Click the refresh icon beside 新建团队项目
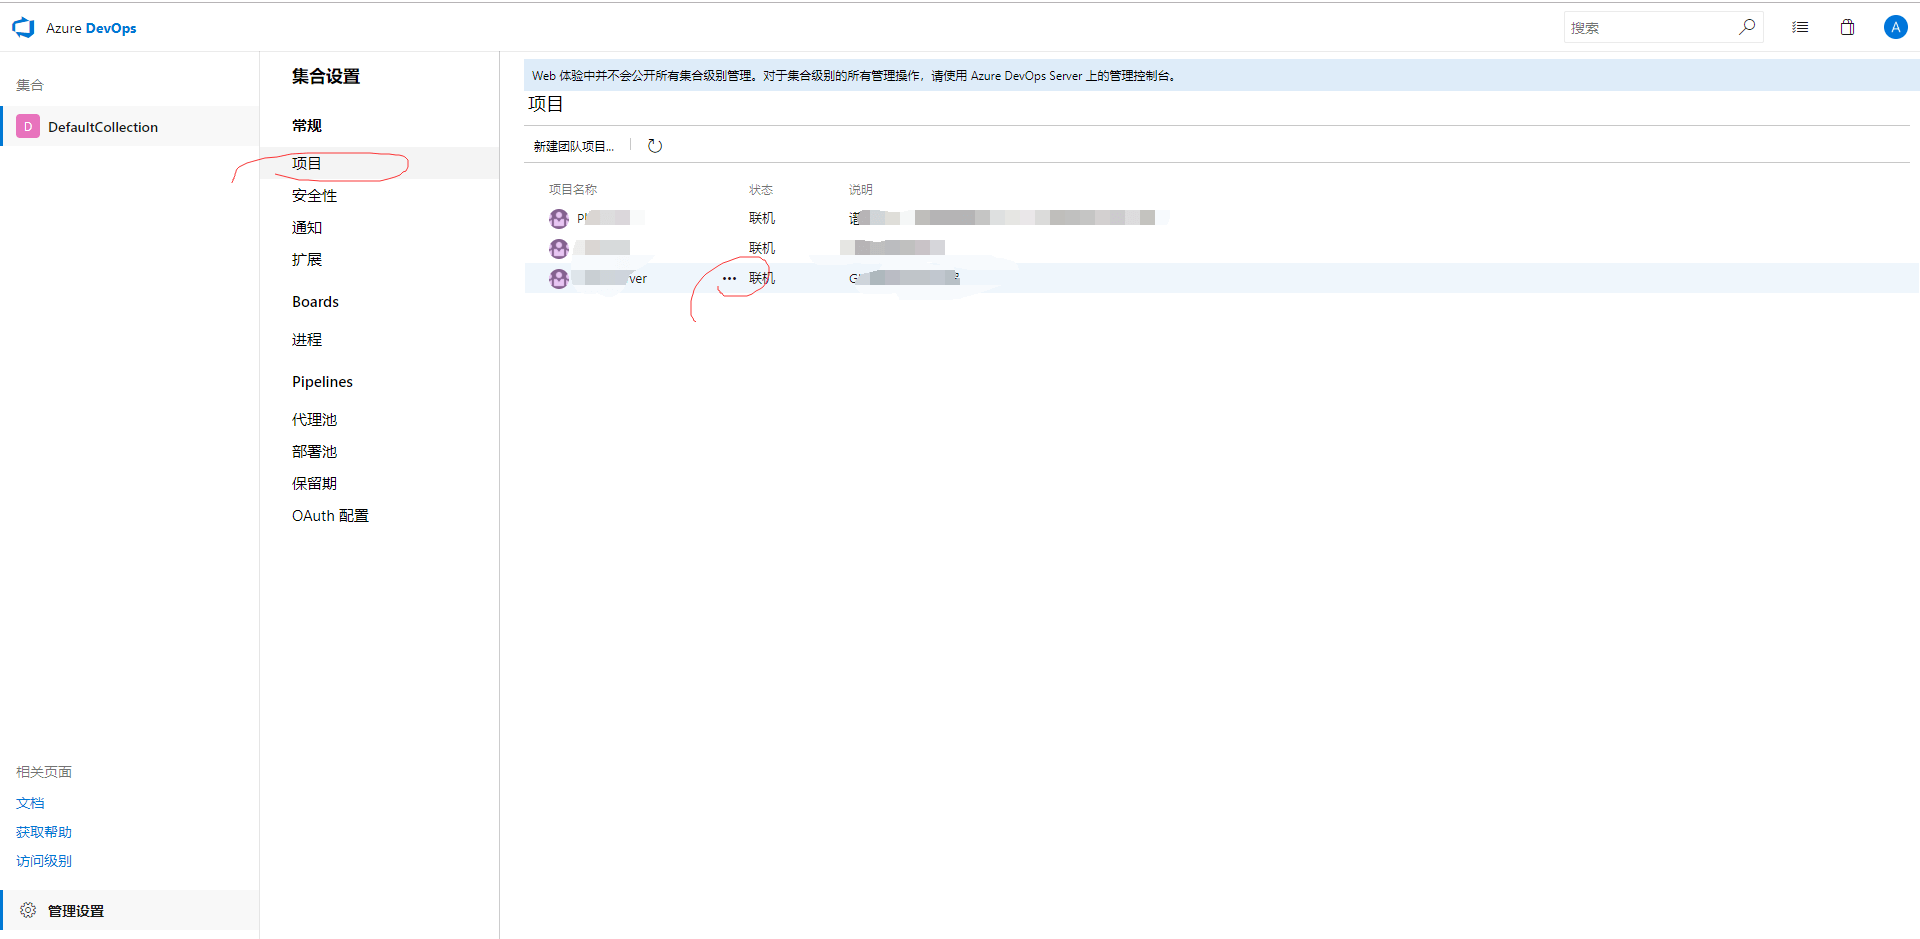Viewport: 1920px width, 939px height. 655,146
